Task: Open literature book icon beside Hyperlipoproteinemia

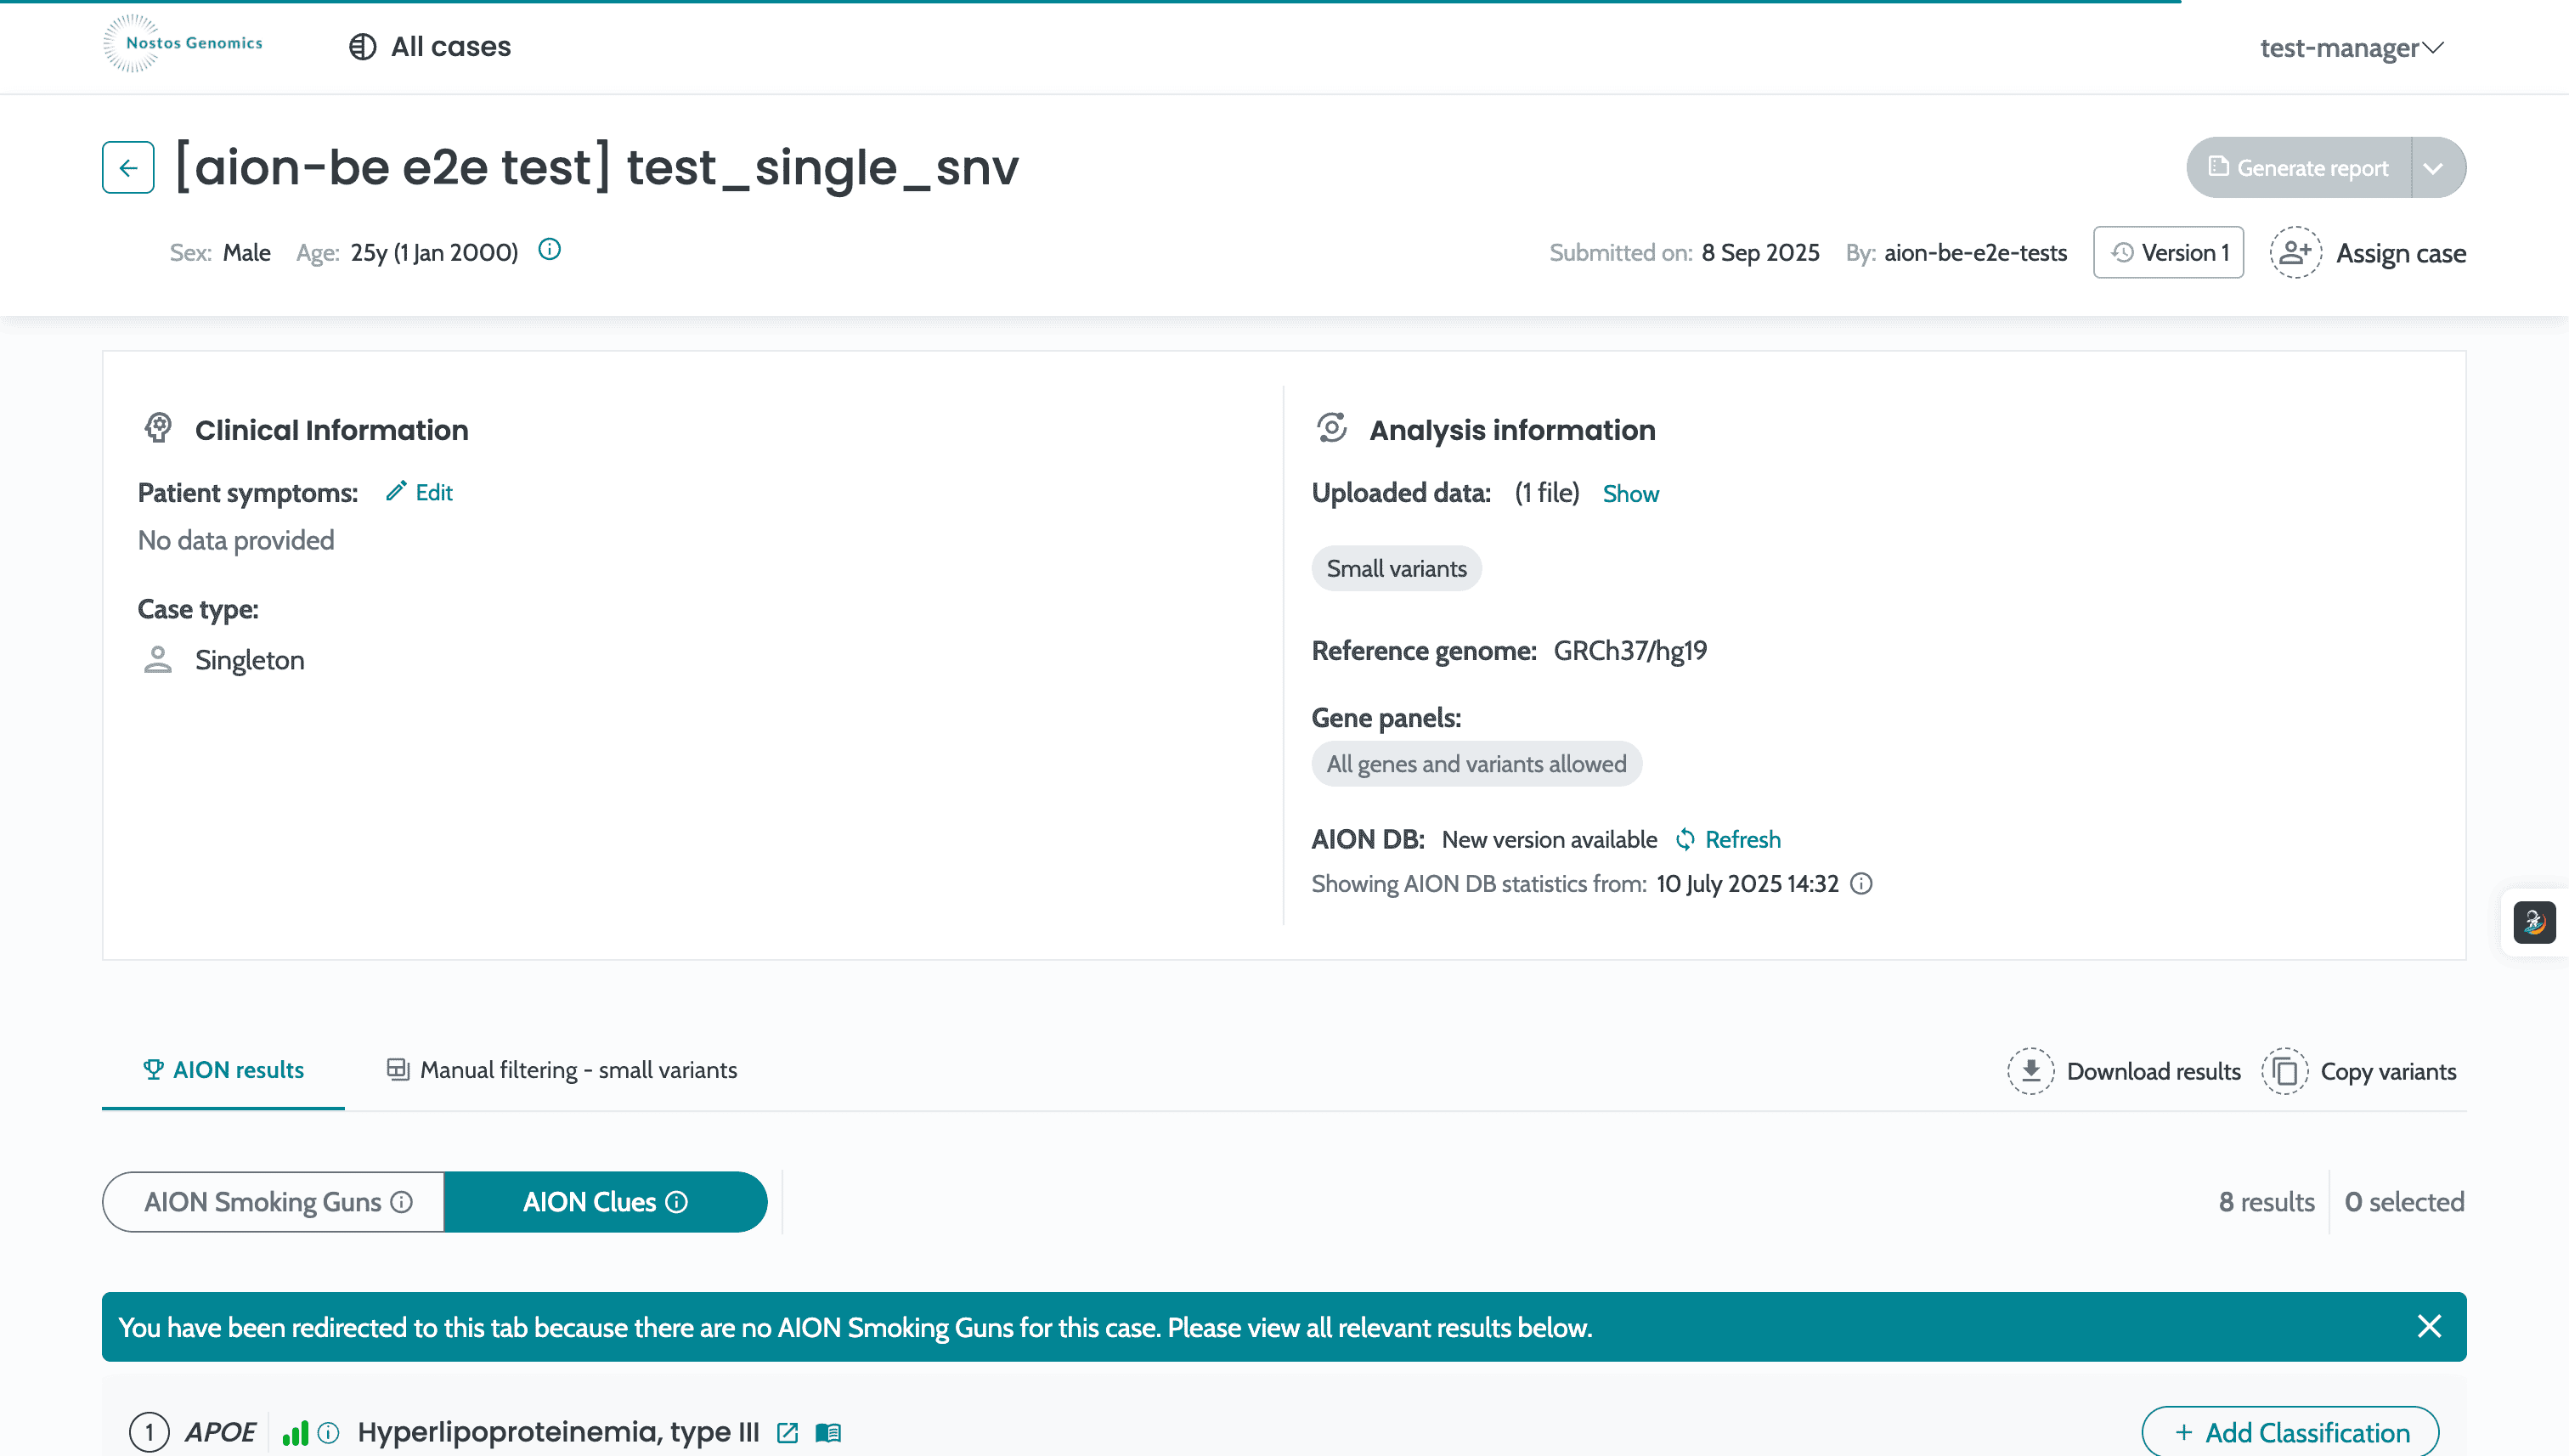Action: [x=828, y=1432]
